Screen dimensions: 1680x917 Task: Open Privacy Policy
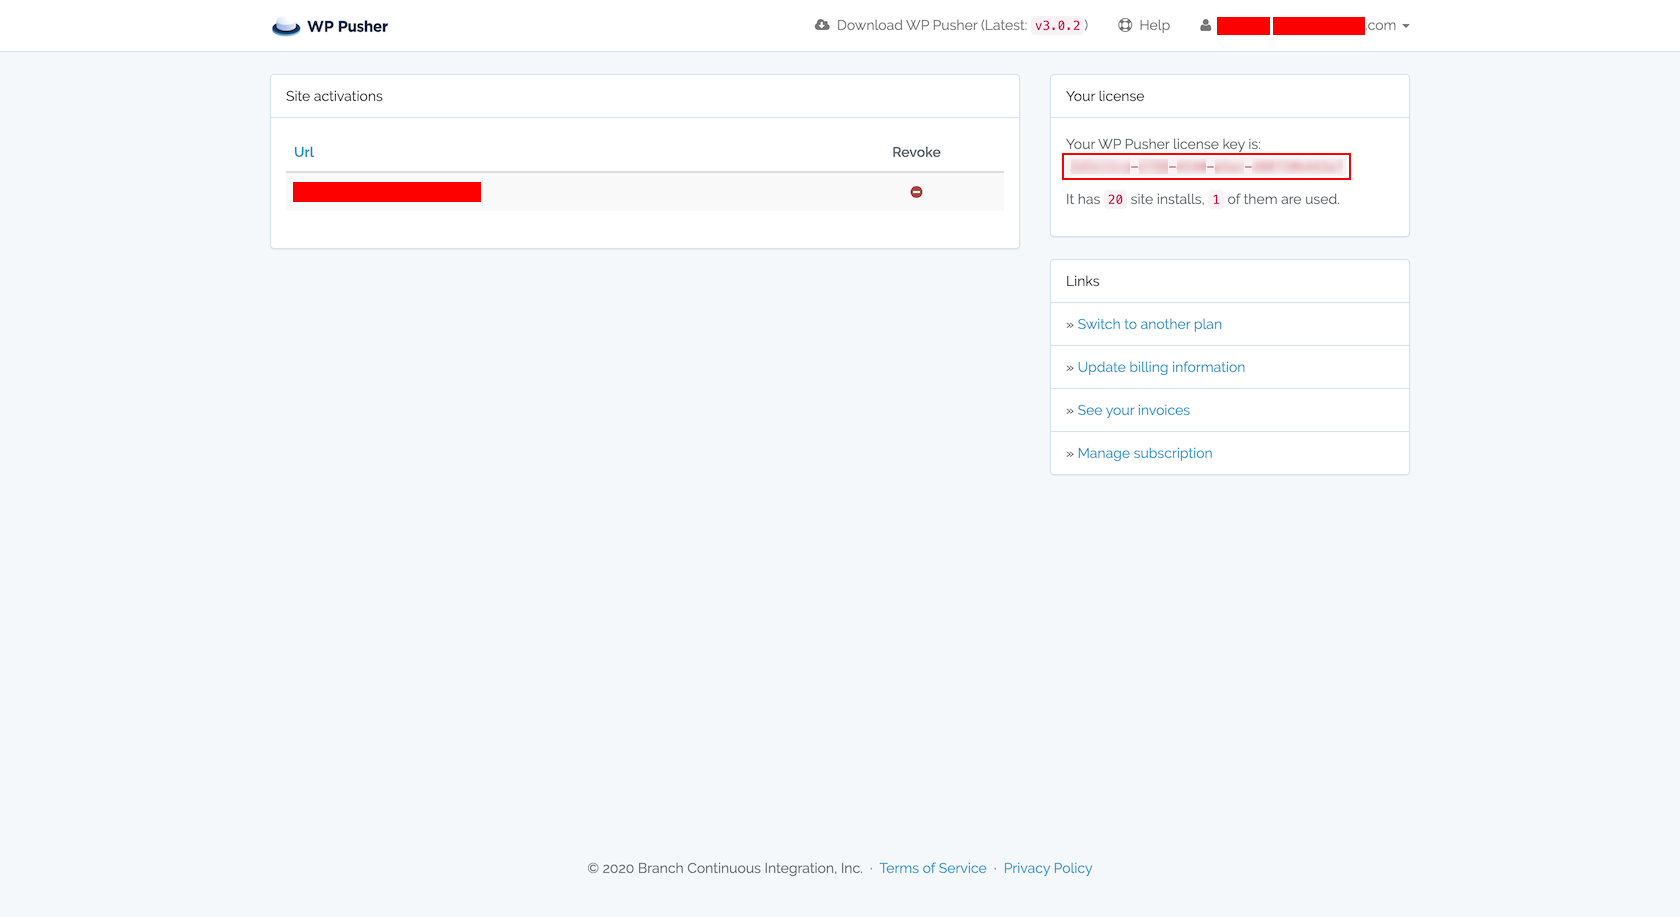pyautogui.click(x=1048, y=868)
